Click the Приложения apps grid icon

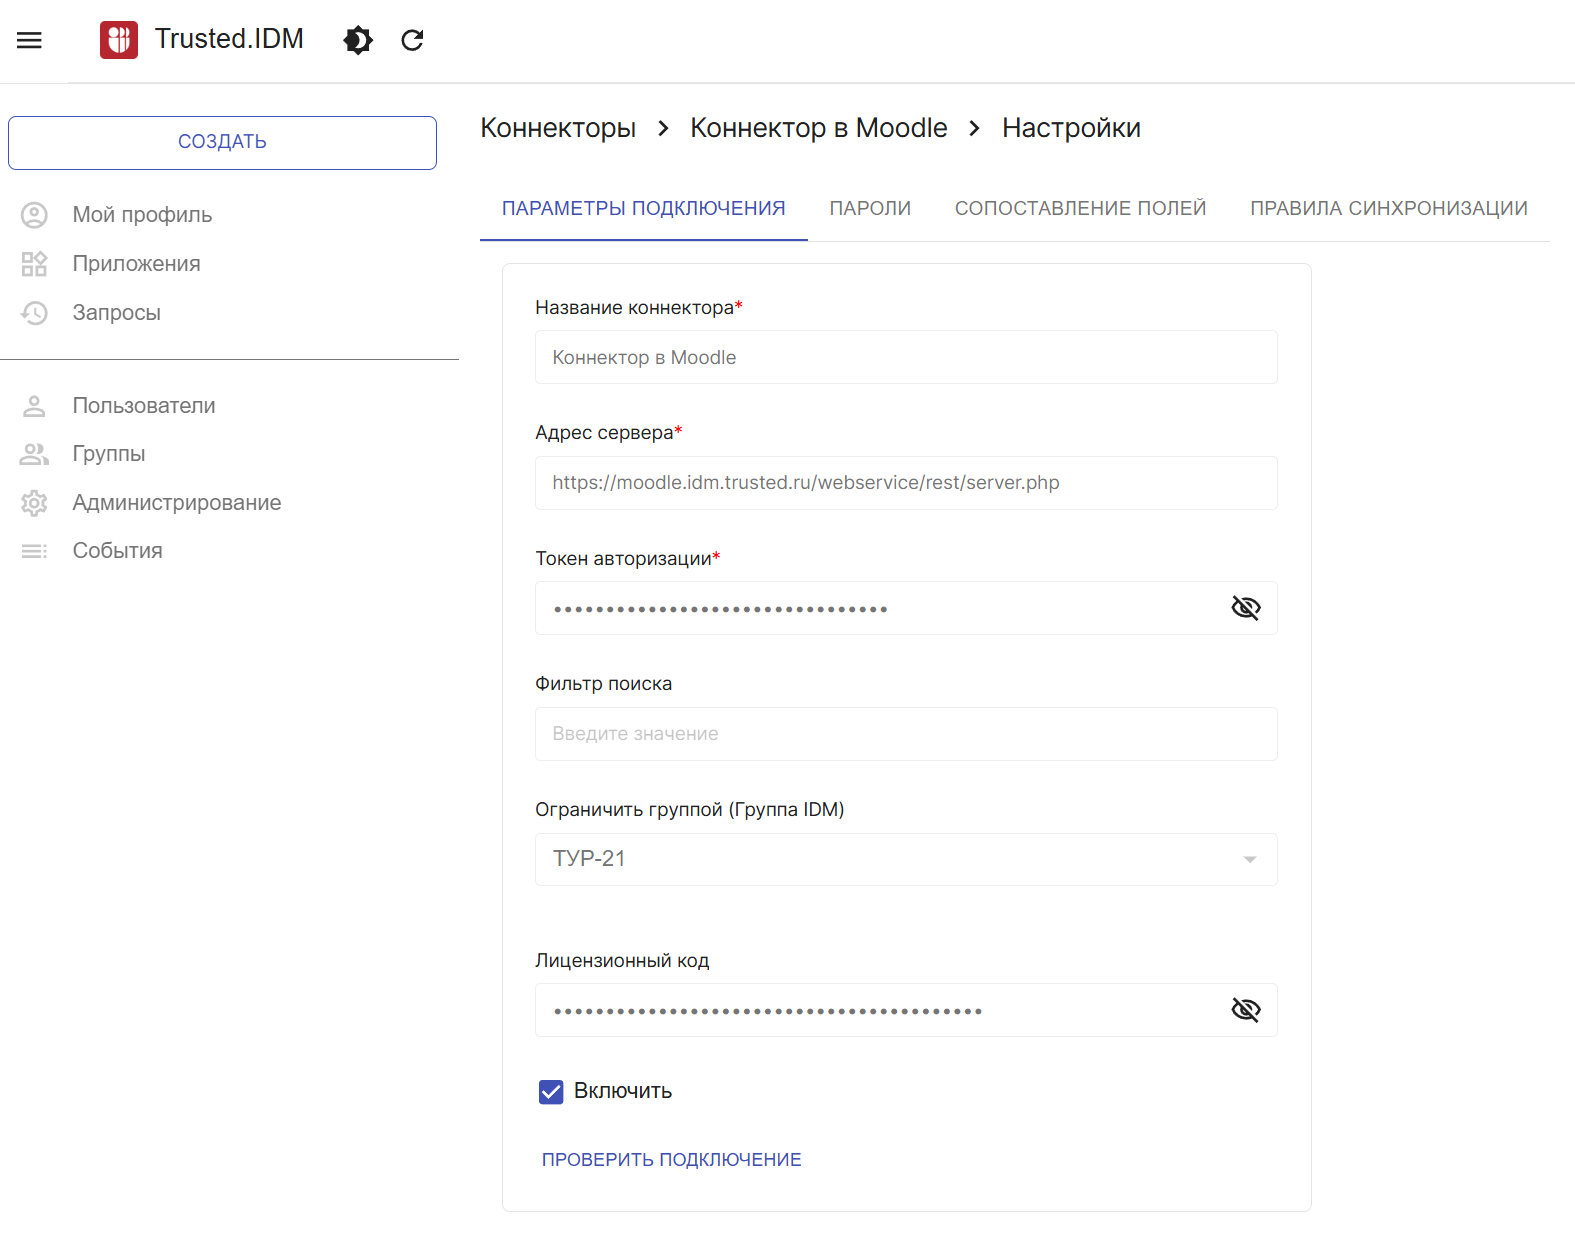(34, 264)
